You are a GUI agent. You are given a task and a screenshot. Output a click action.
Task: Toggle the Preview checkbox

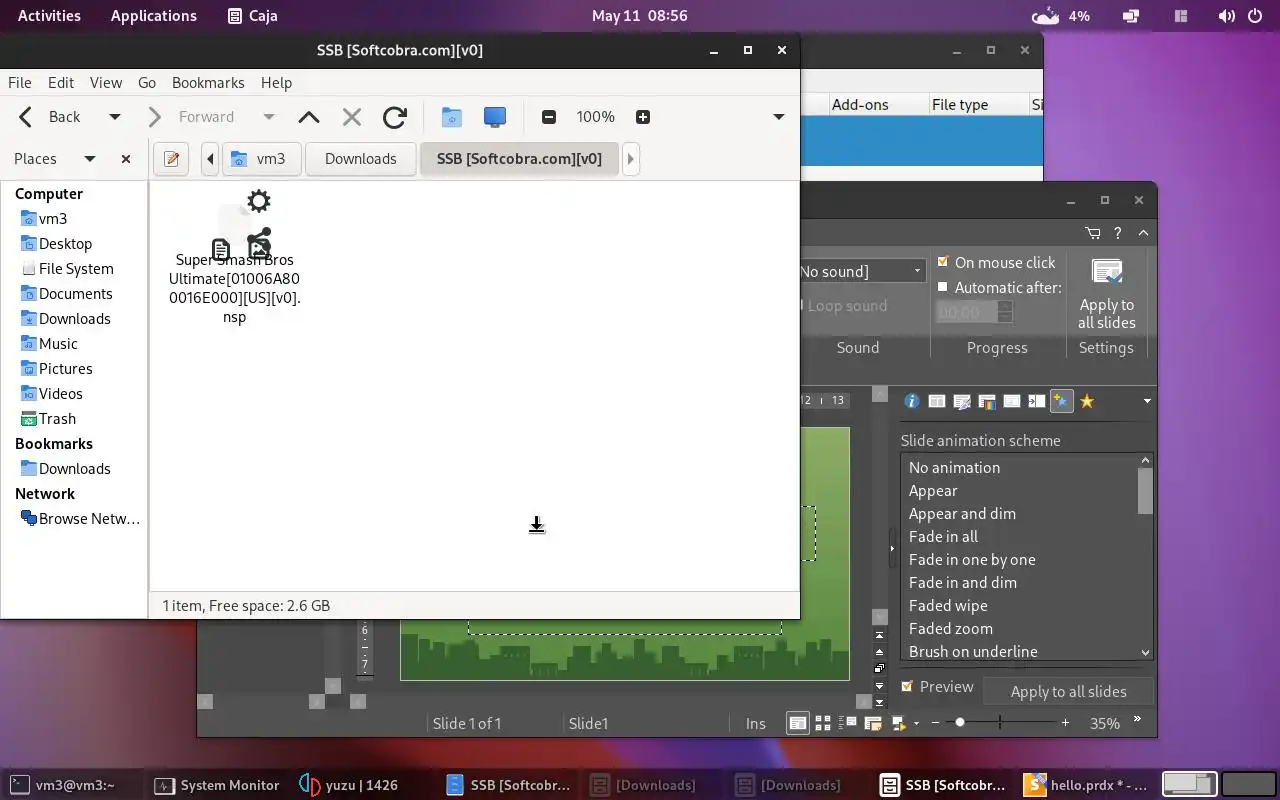point(907,686)
